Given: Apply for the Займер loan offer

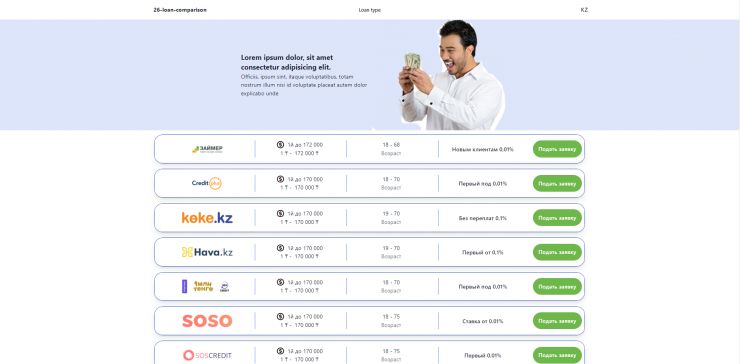Looking at the screenshot, I should pyautogui.click(x=557, y=149).
